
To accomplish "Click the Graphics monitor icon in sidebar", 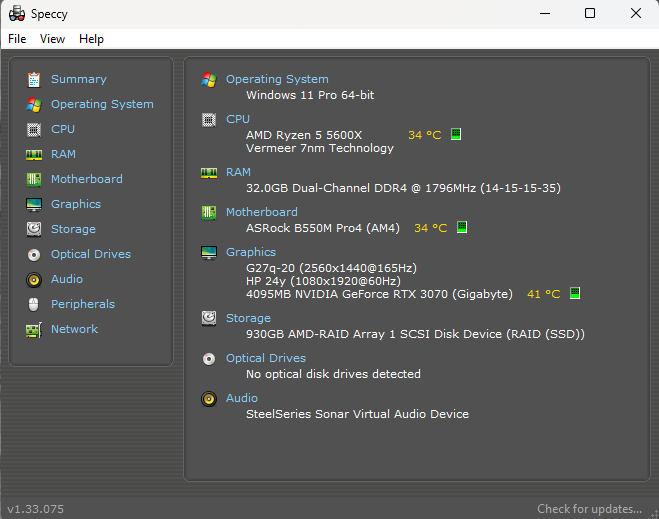I will coord(34,204).
